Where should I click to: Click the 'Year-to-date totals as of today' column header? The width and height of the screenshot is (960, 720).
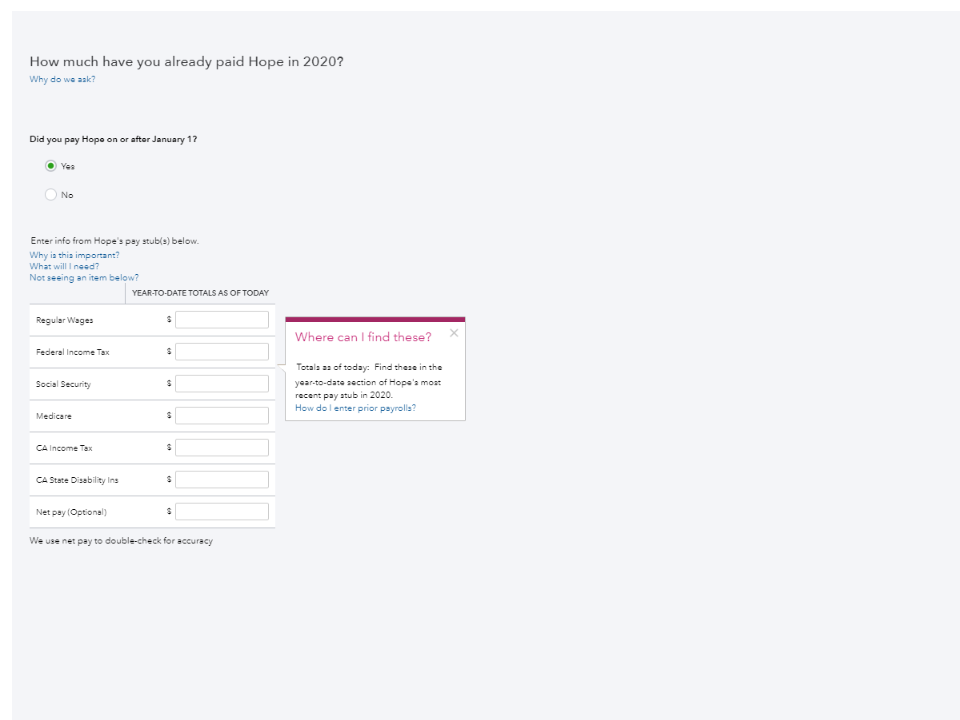pyautogui.click(x=200, y=293)
